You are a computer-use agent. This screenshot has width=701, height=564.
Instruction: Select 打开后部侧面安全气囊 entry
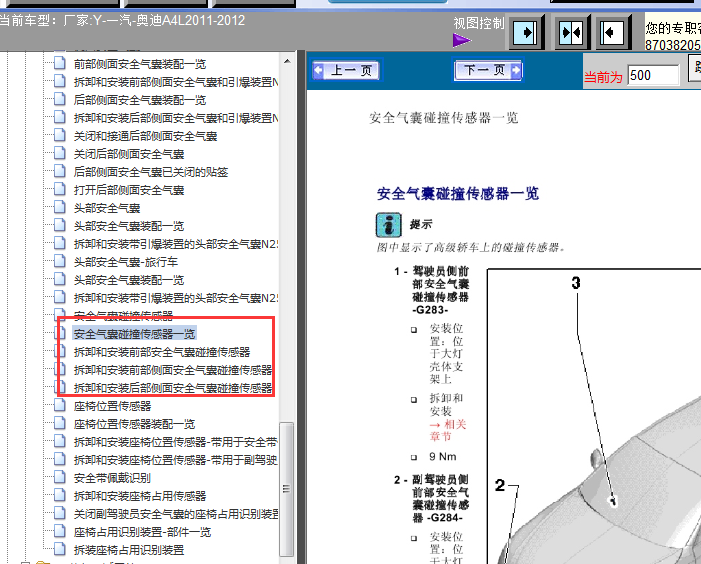129,190
